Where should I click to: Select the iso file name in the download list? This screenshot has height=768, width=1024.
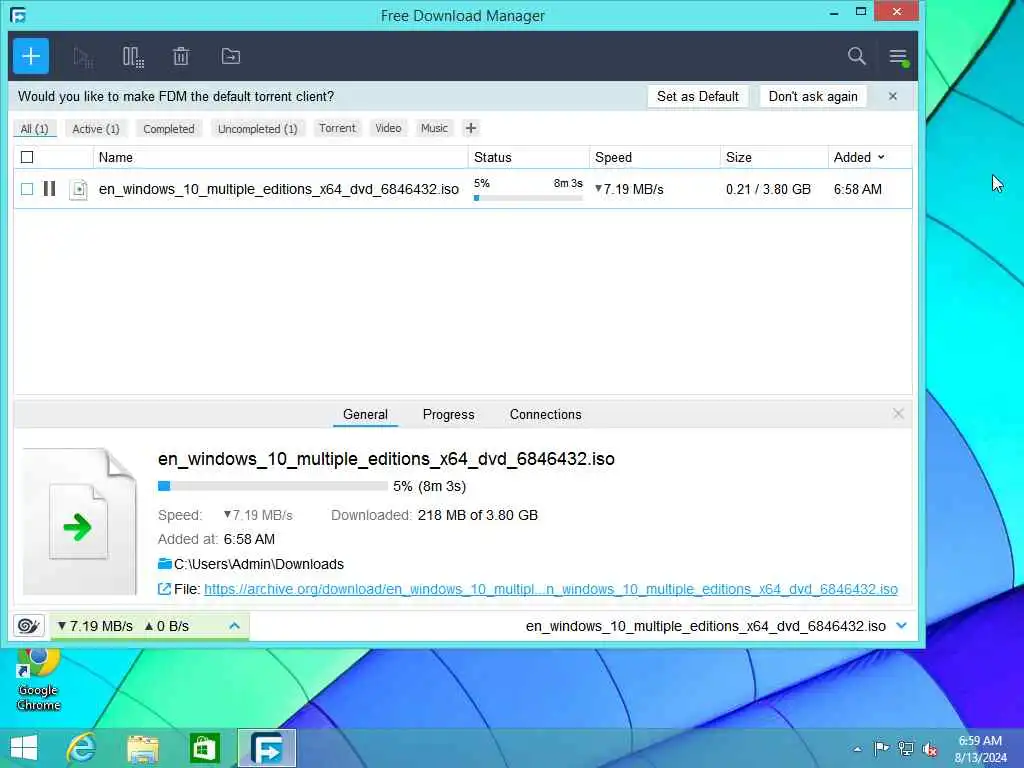coord(279,189)
